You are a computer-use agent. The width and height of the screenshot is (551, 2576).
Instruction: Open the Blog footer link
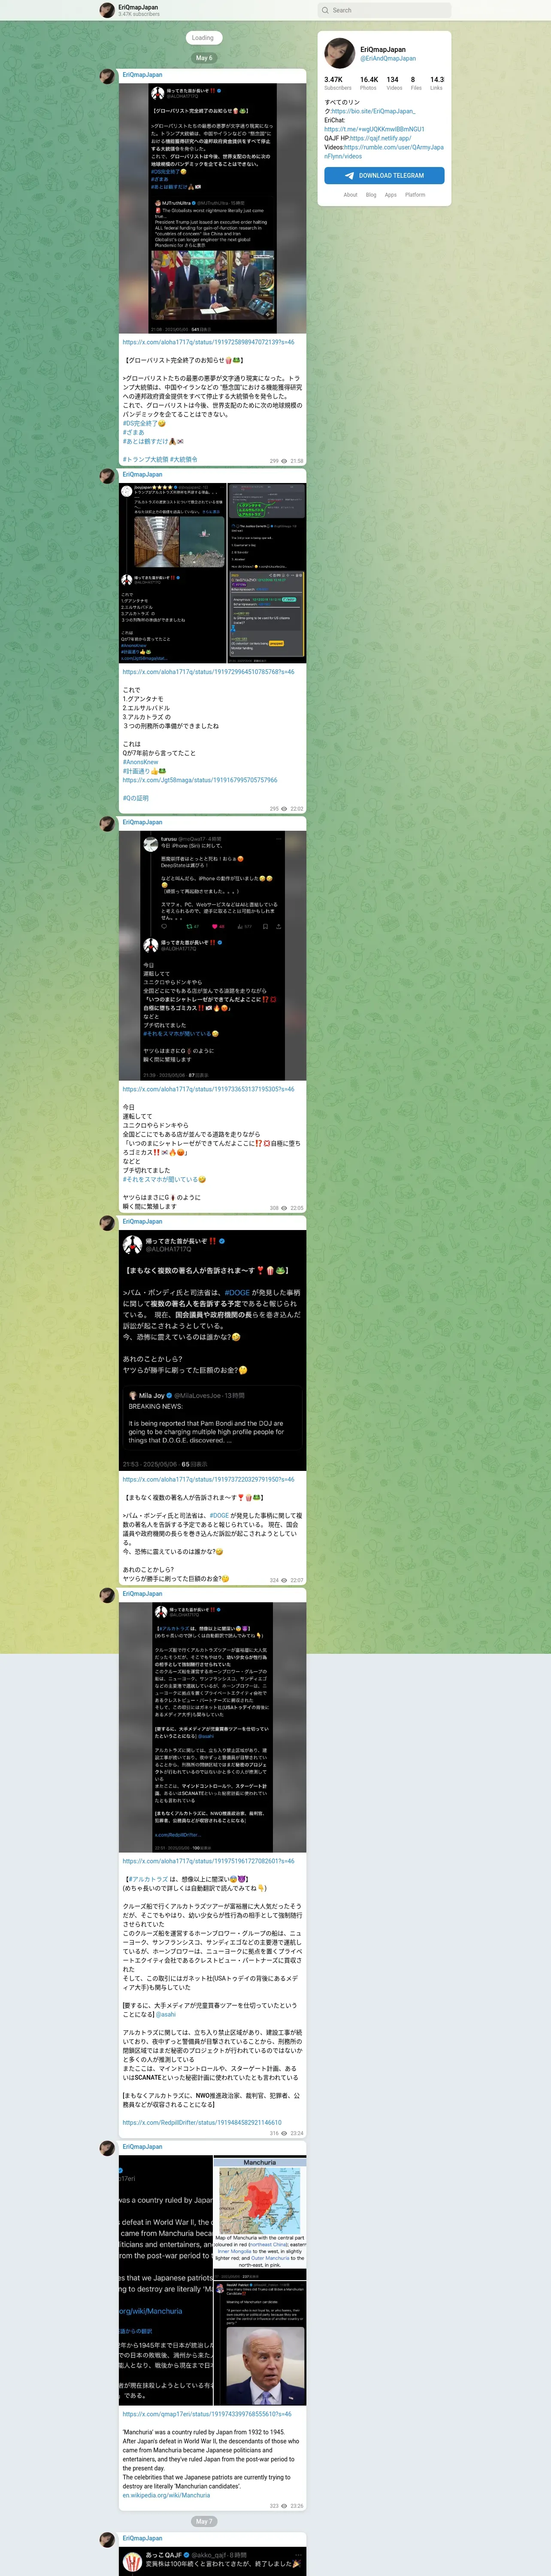pos(371,195)
